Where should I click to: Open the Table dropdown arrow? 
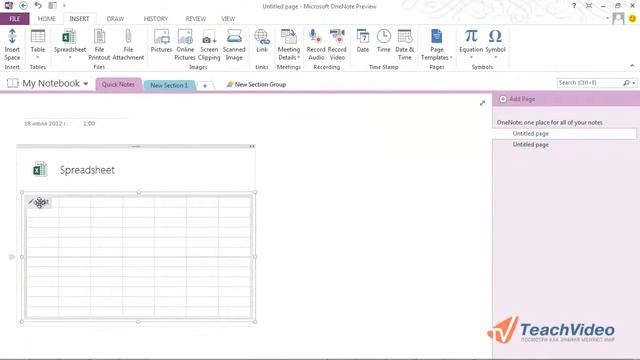click(38, 57)
